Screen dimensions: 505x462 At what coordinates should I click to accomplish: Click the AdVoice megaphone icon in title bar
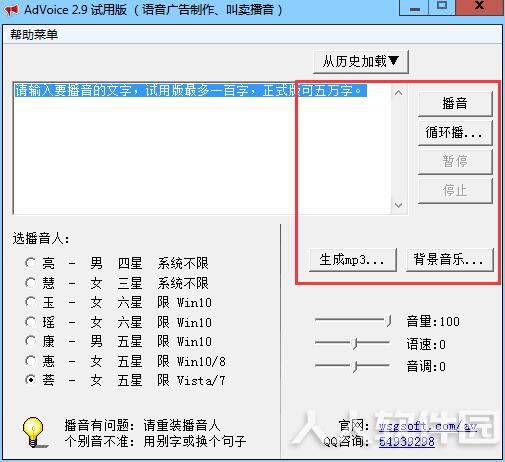pyautogui.click(x=11, y=10)
